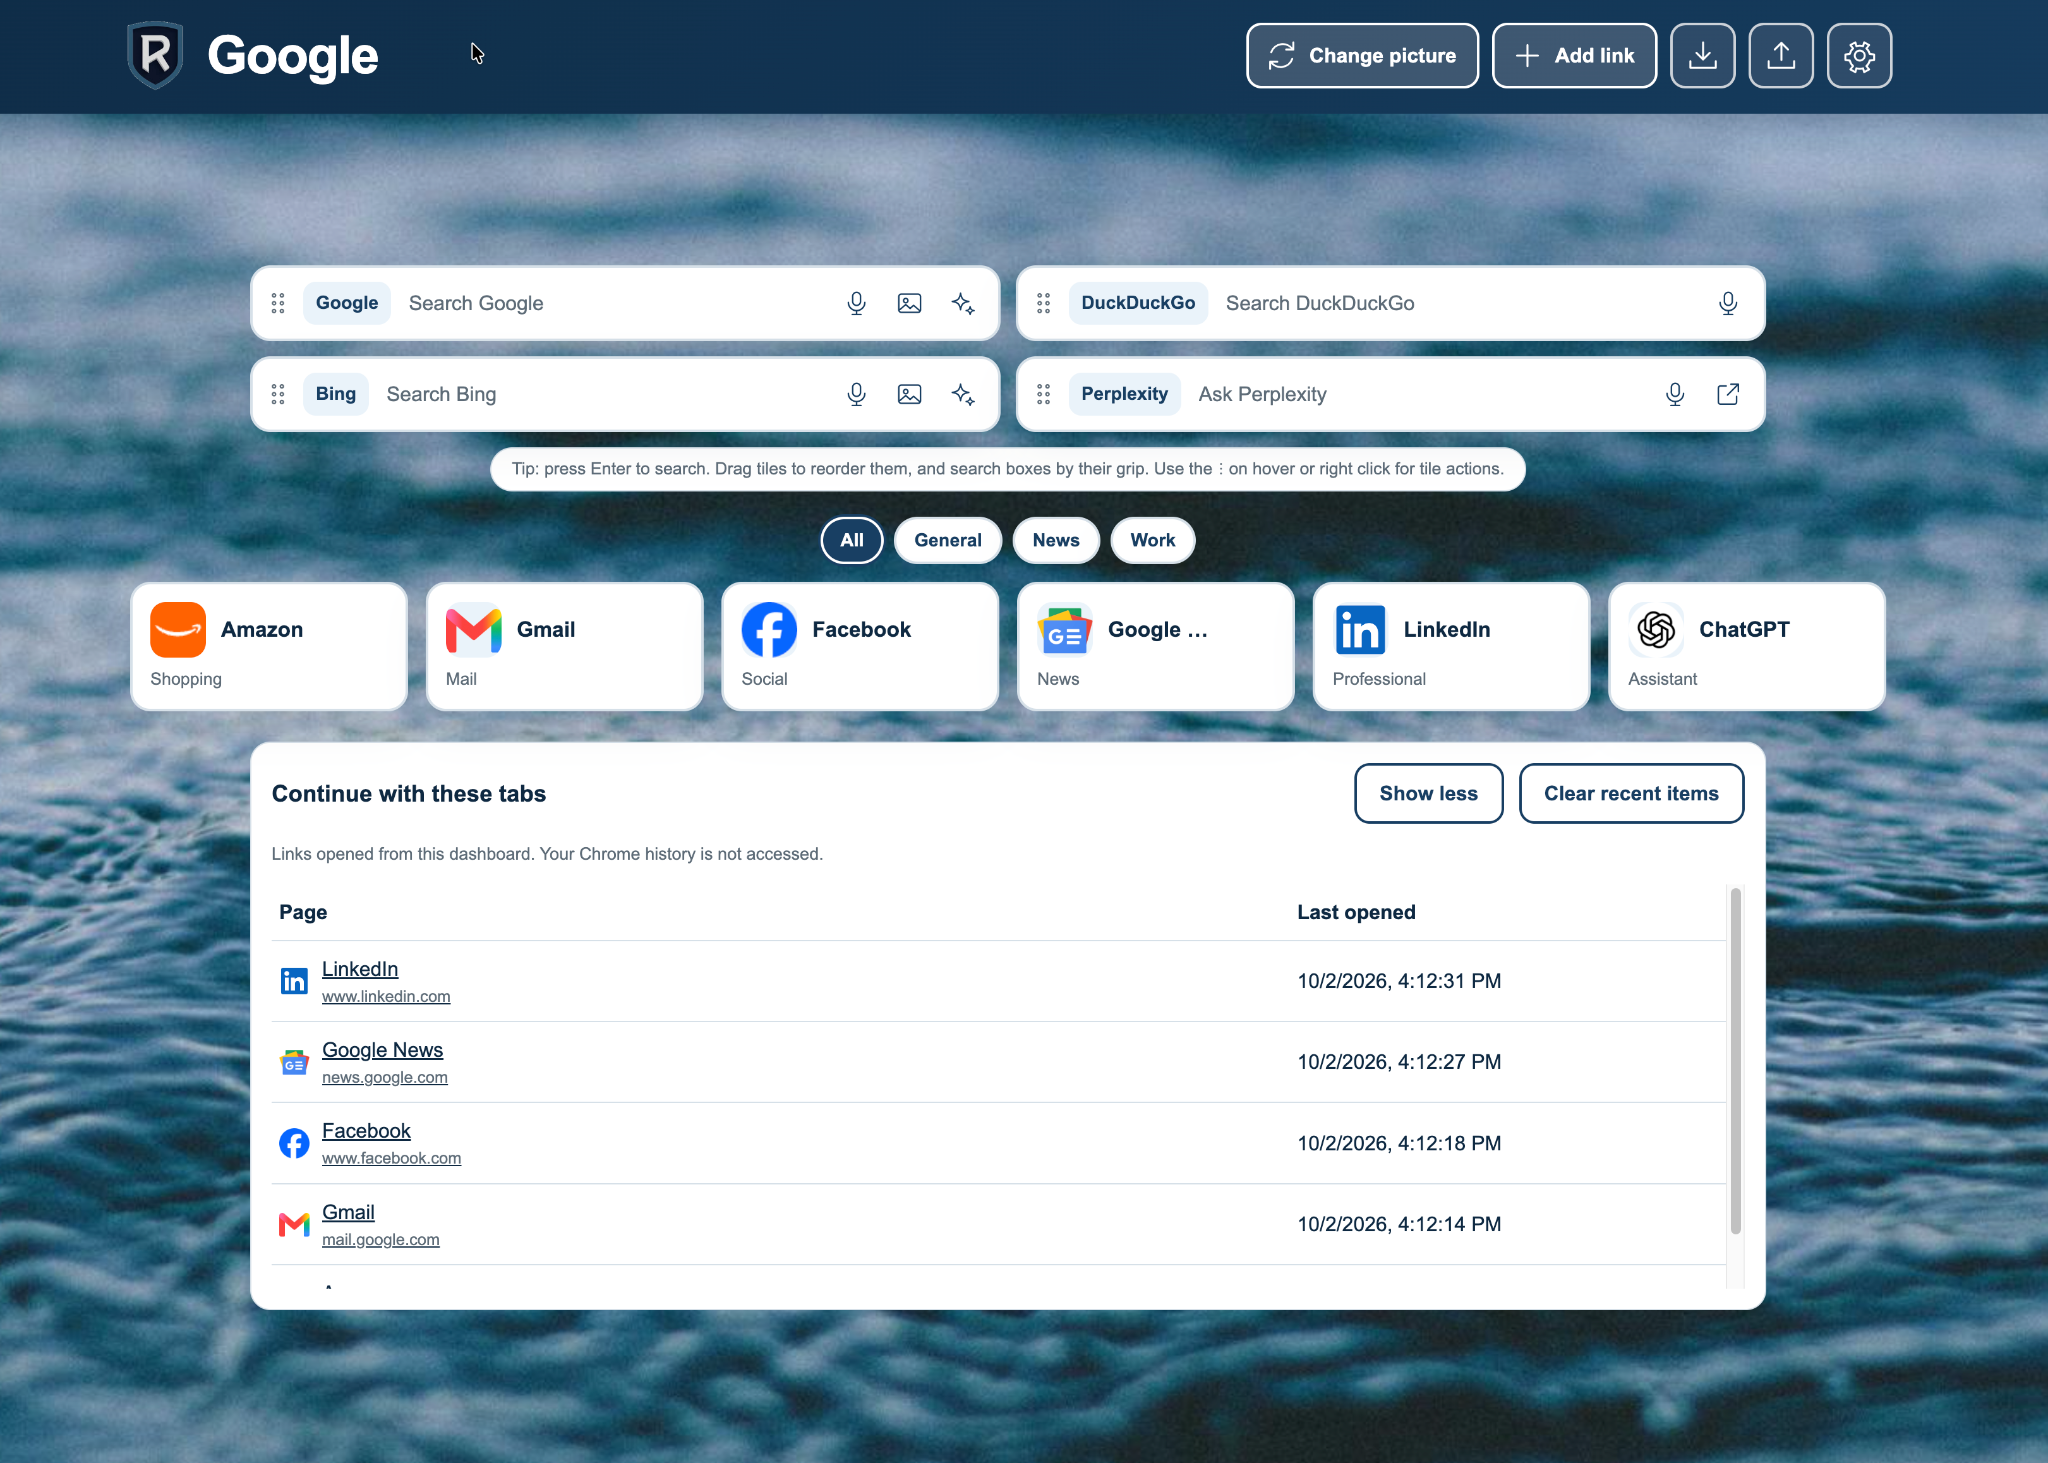Click the Show less button
Image resolution: width=2048 pixels, height=1463 pixels.
coord(1428,794)
